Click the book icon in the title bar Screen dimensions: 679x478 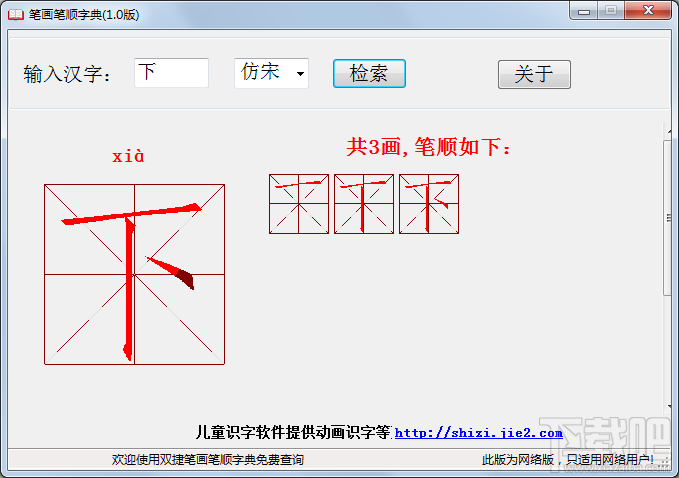pyautogui.click(x=14, y=12)
